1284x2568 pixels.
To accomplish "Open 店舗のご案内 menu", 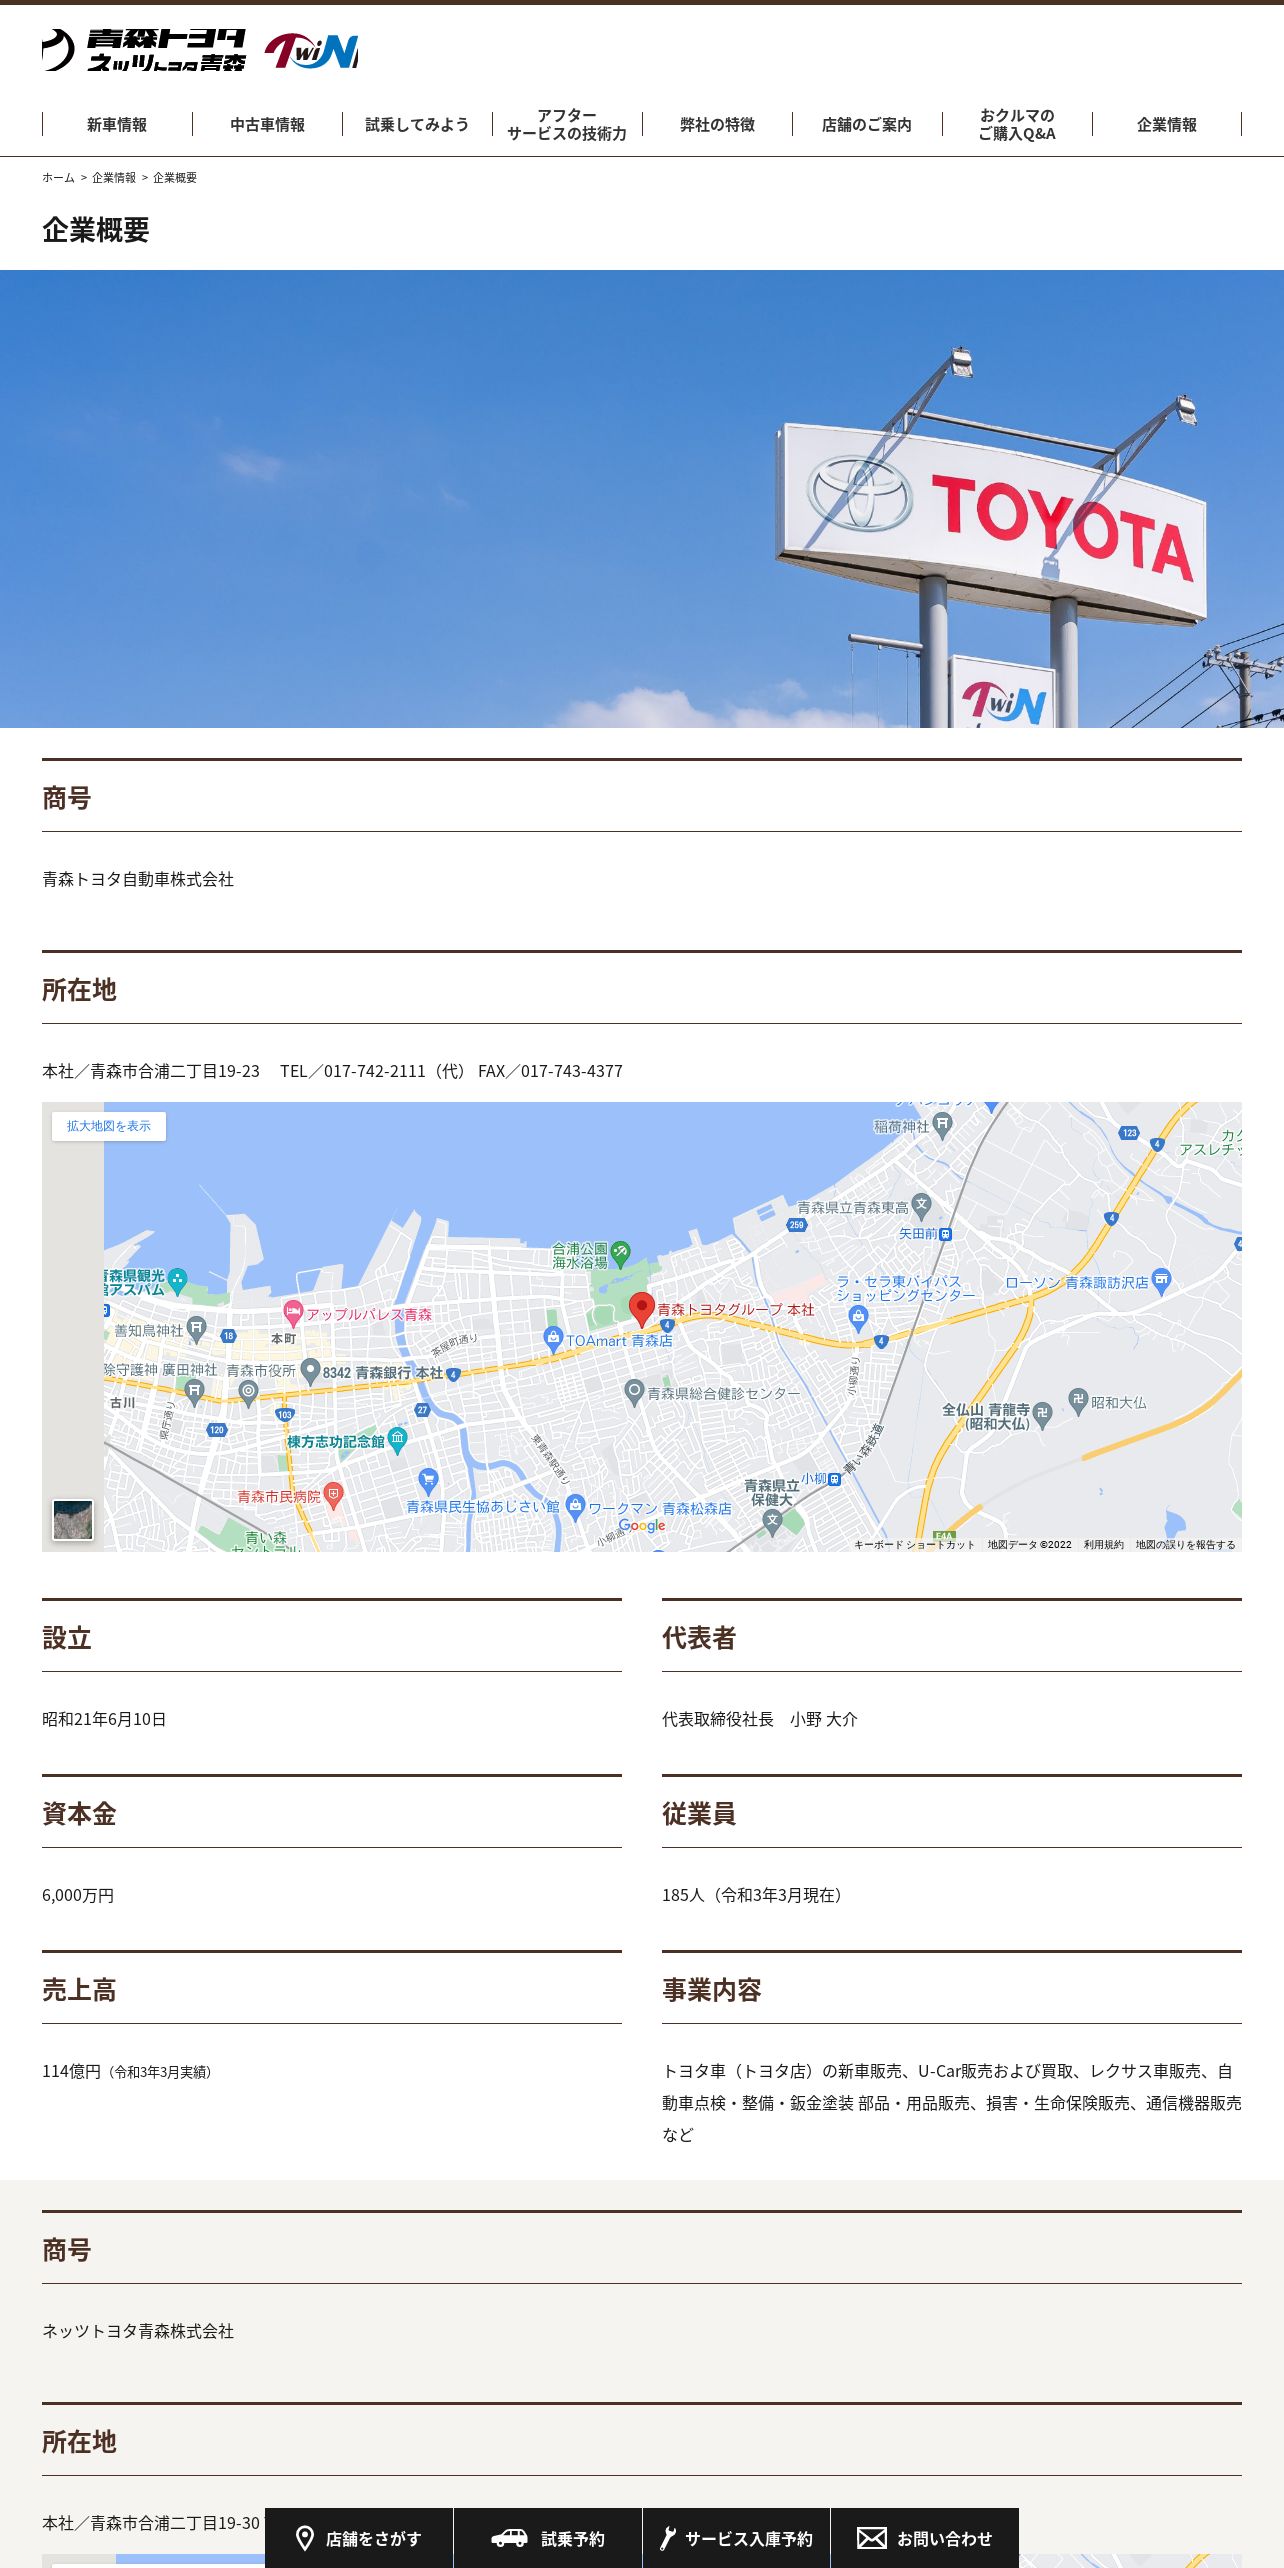I will coord(867,125).
